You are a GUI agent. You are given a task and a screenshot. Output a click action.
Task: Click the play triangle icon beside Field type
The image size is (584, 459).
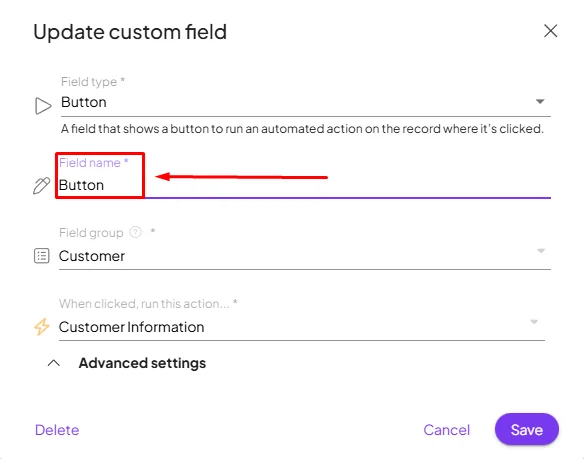[43, 106]
